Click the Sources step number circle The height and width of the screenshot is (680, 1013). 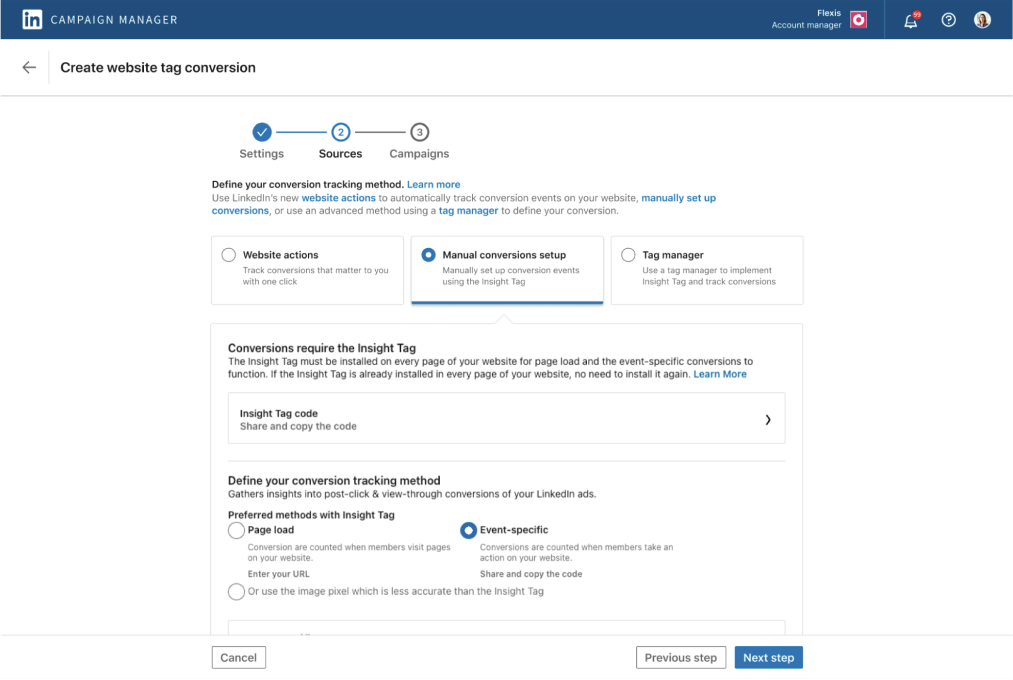pyautogui.click(x=340, y=131)
